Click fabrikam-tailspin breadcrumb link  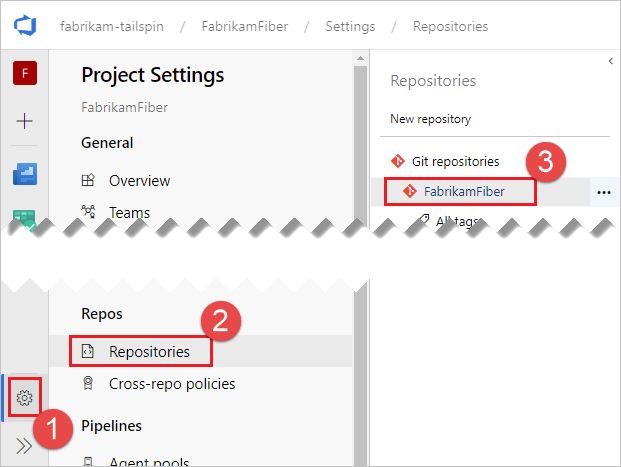click(110, 26)
